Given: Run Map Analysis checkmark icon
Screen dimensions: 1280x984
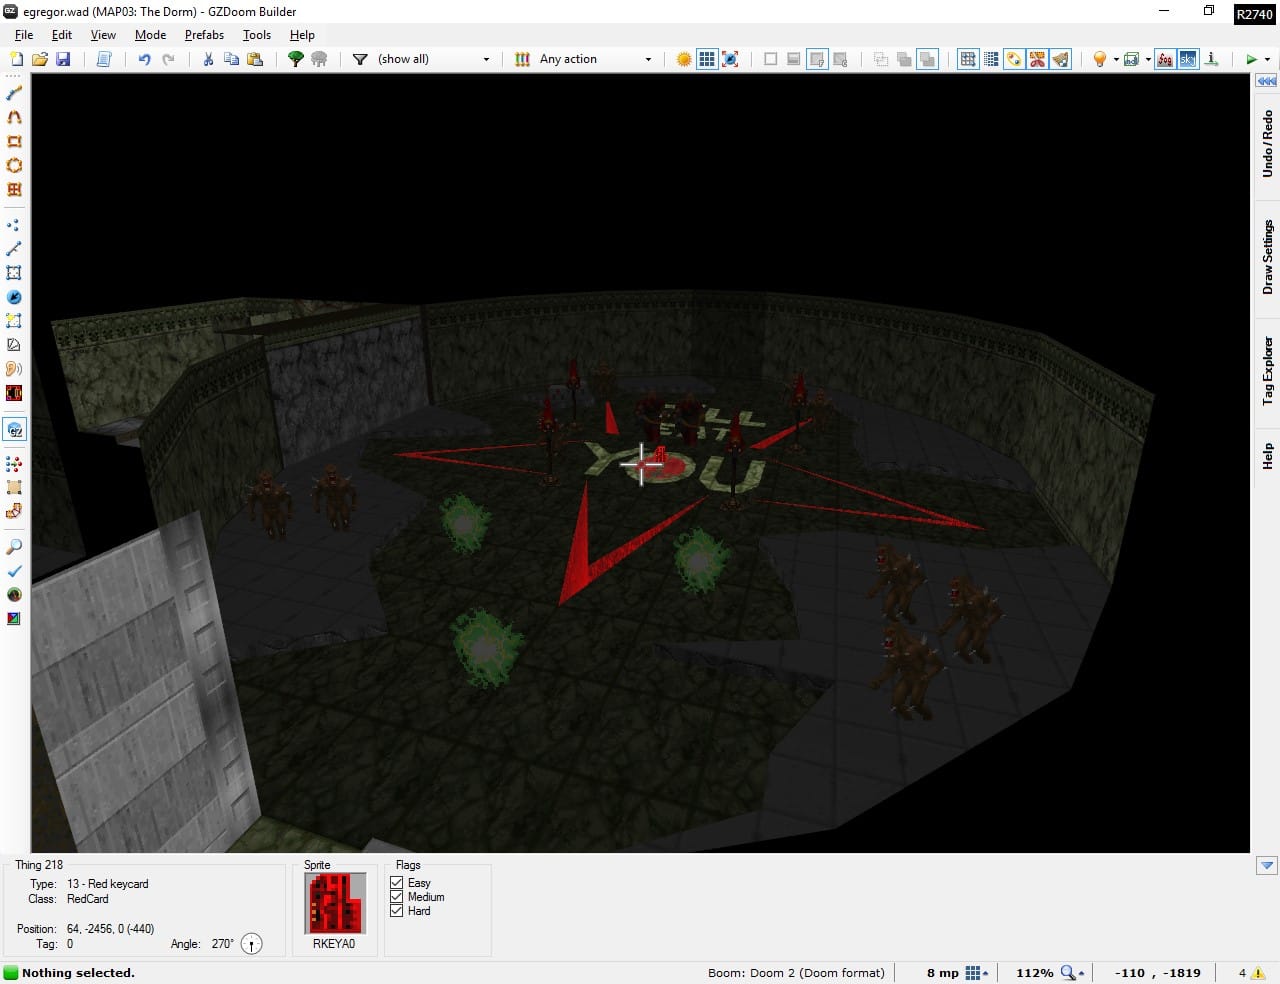Looking at the screenshot, I should pos(14,571).
